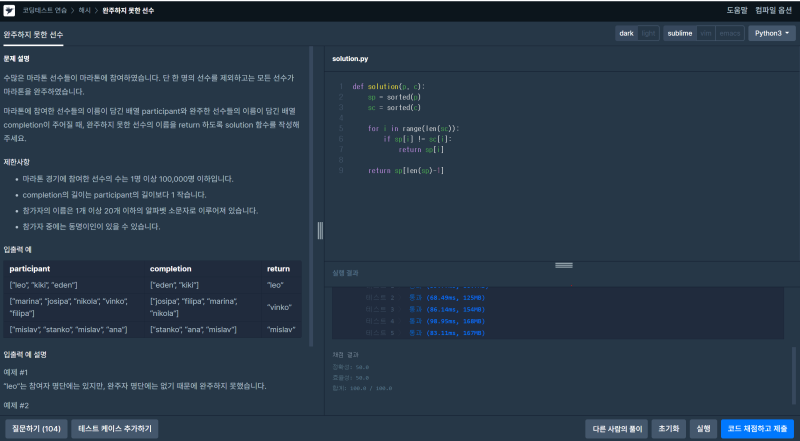Click return cell "mislav"
The width and height of the screenshot is (800, 441).
pos(281,330)
